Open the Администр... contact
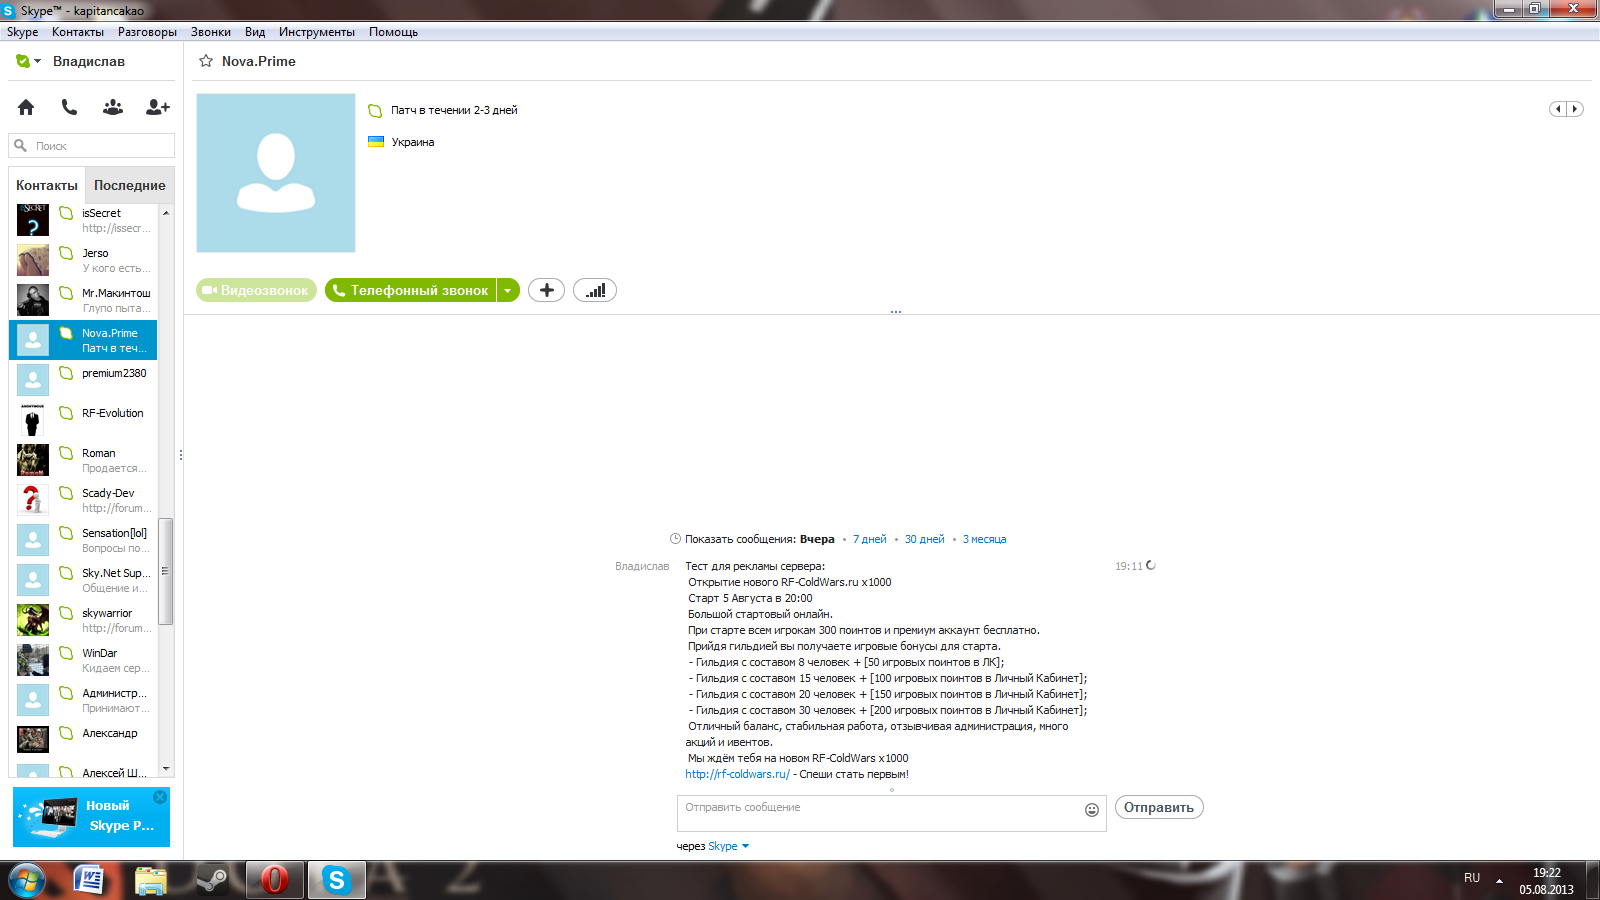The image size is (1600, 900). point(83,700)
